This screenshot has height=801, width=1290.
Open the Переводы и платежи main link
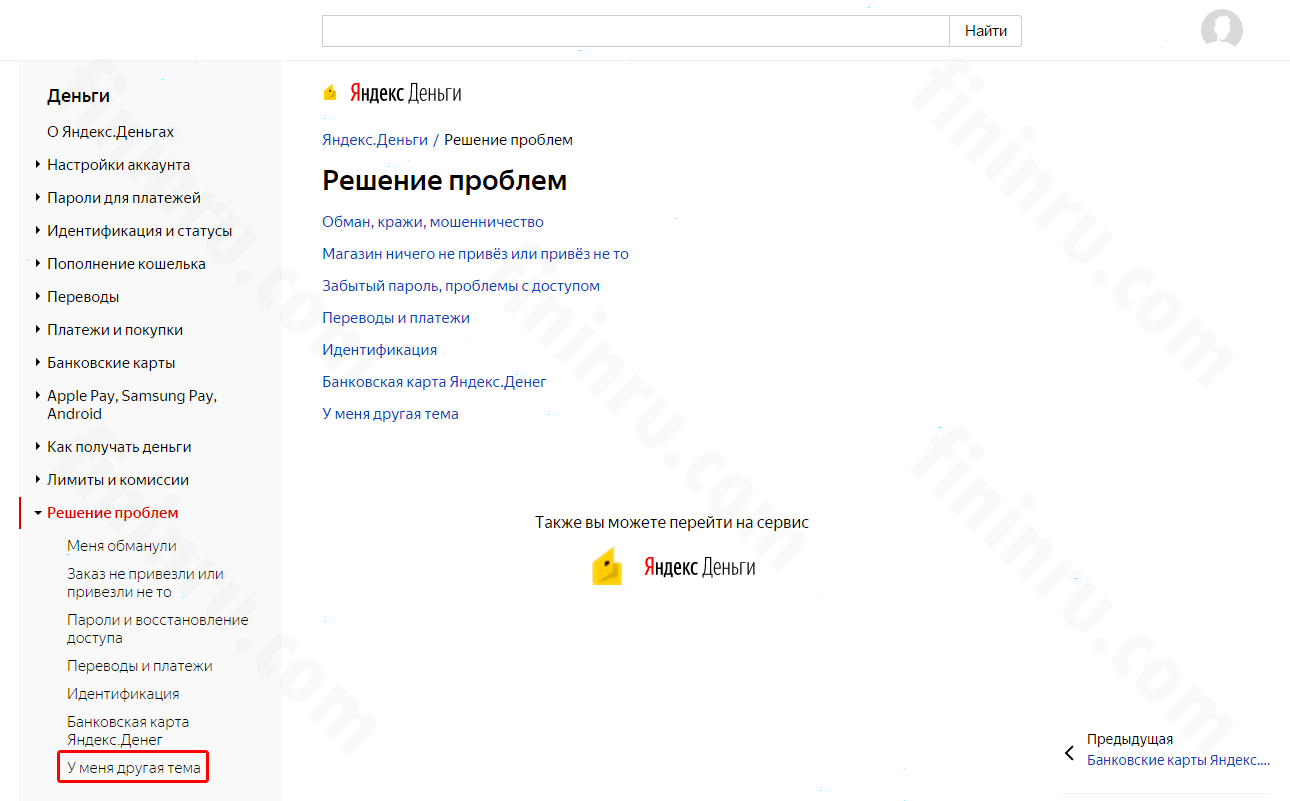tap(396, 318)
